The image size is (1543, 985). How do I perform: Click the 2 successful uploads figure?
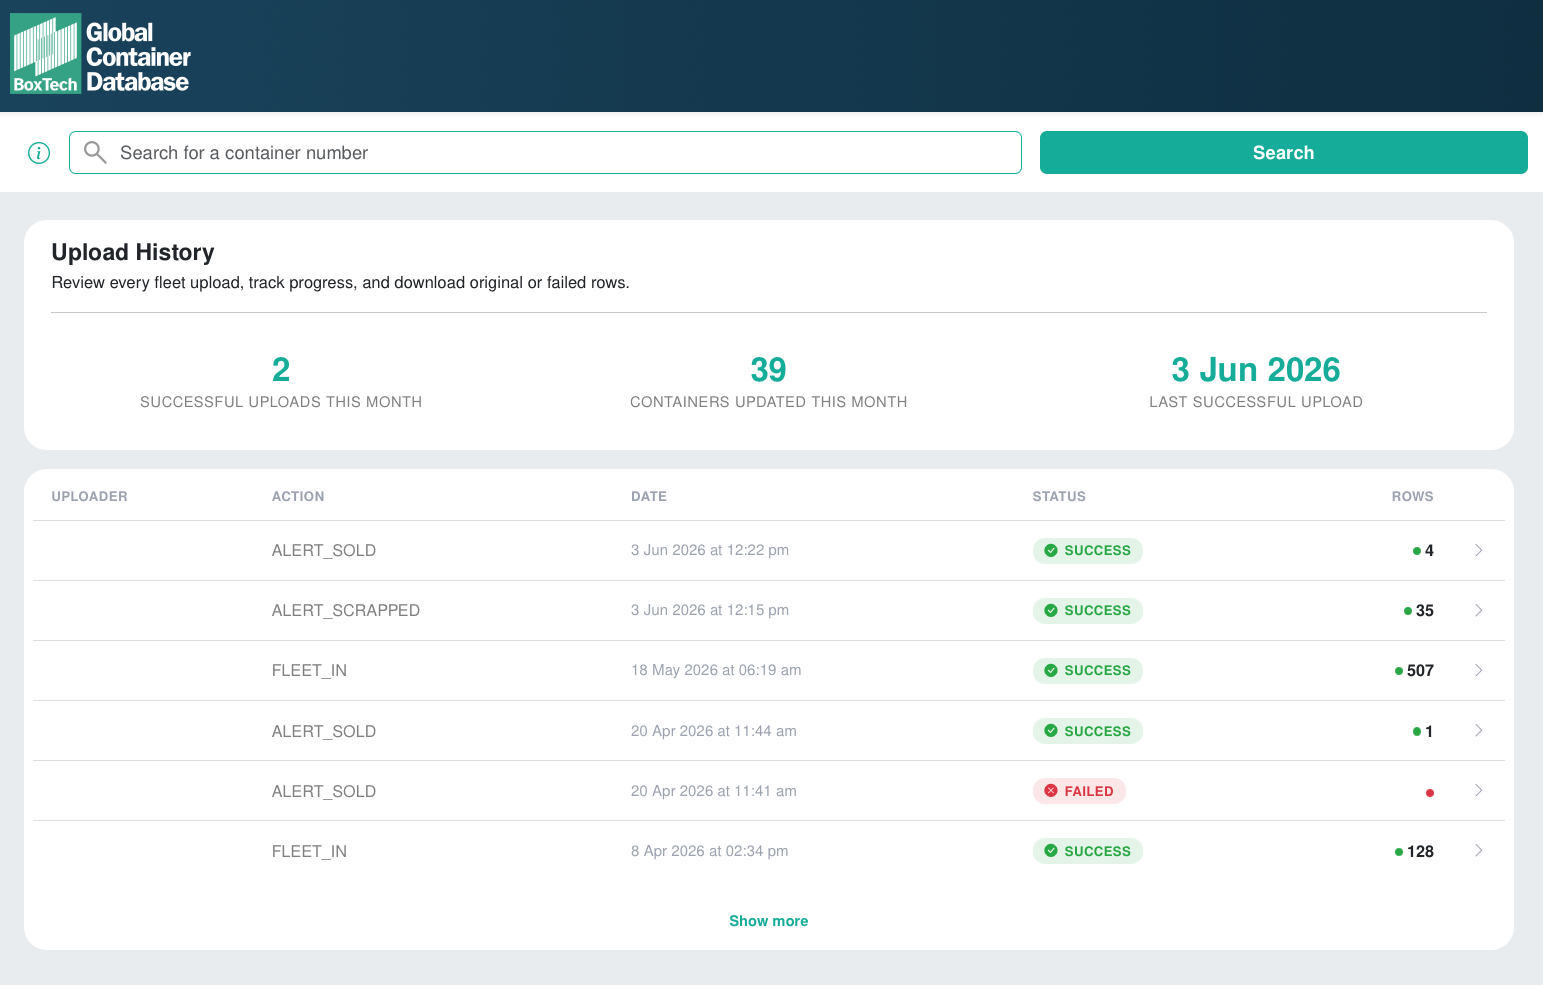point(281,370)
